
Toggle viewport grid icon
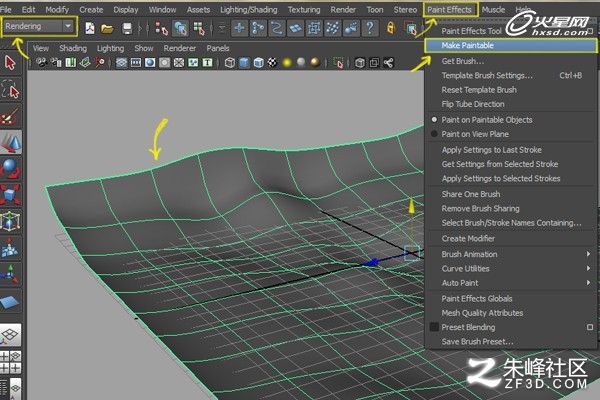(x=121, y=62)
